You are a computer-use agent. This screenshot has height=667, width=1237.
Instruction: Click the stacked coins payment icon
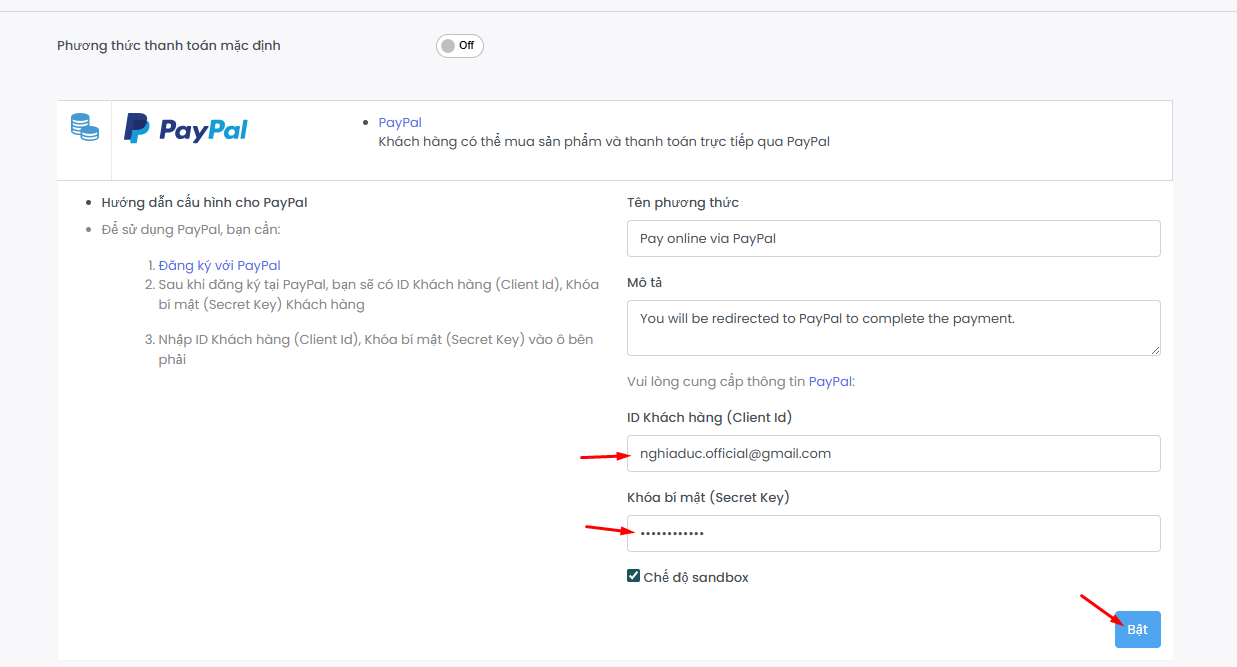pyautogui.click(x=84, y=127)
